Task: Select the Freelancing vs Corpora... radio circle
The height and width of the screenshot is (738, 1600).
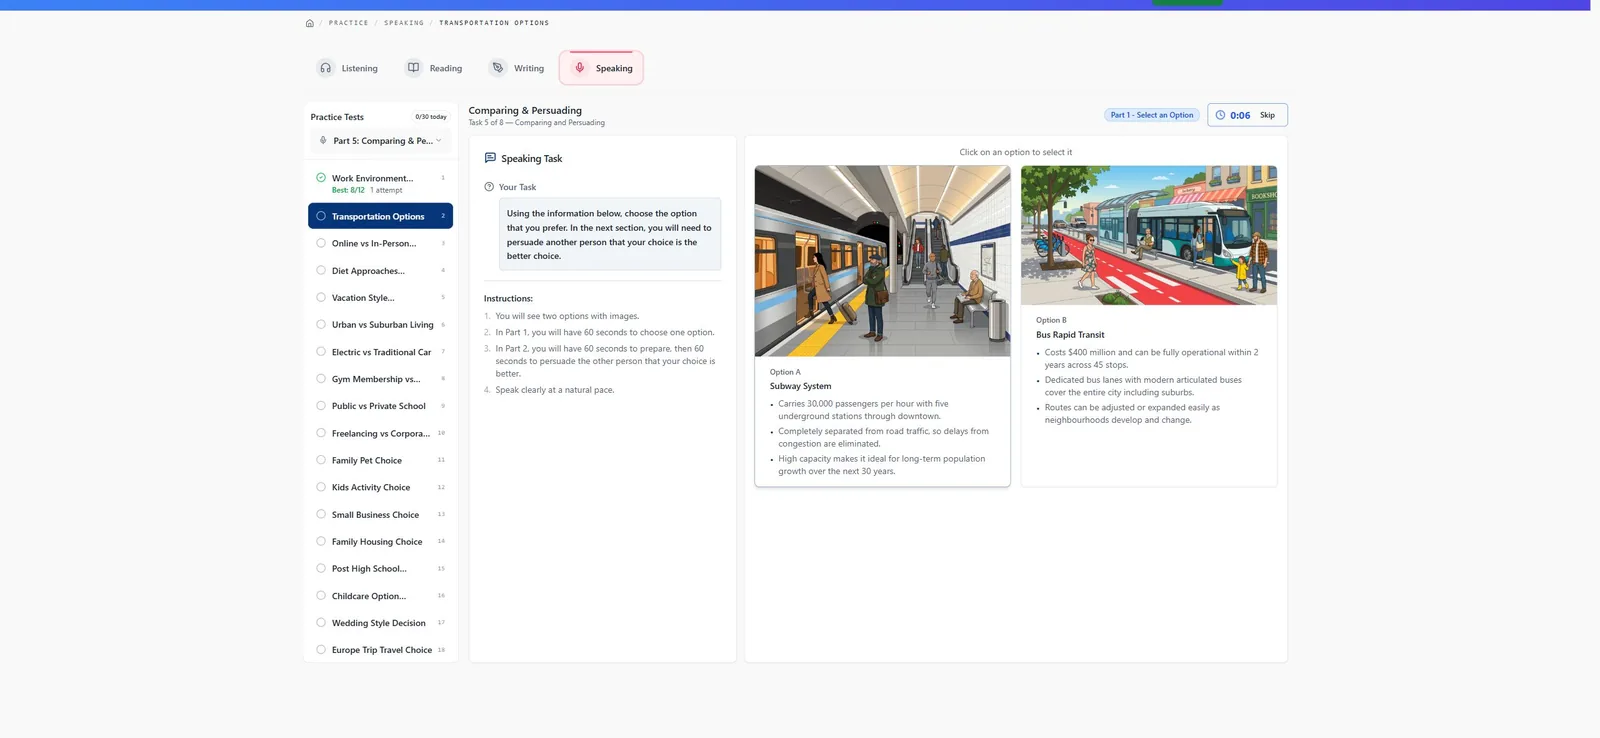Action: tap(321, 433)
